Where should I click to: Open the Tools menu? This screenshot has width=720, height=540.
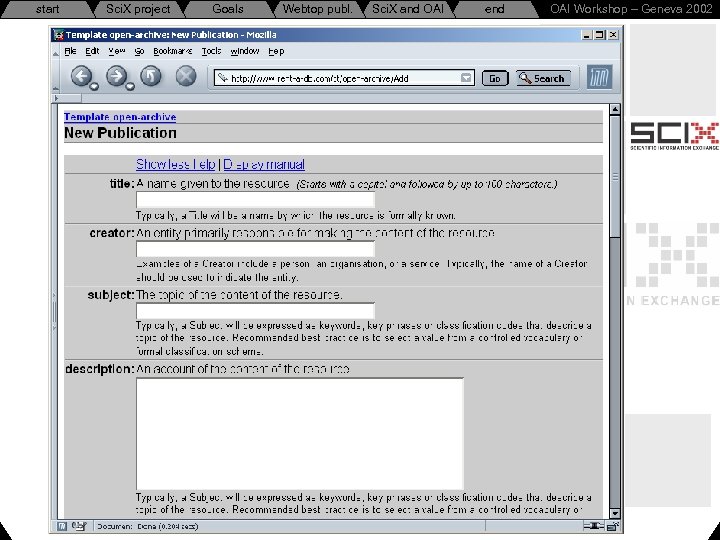pos(211,51)
